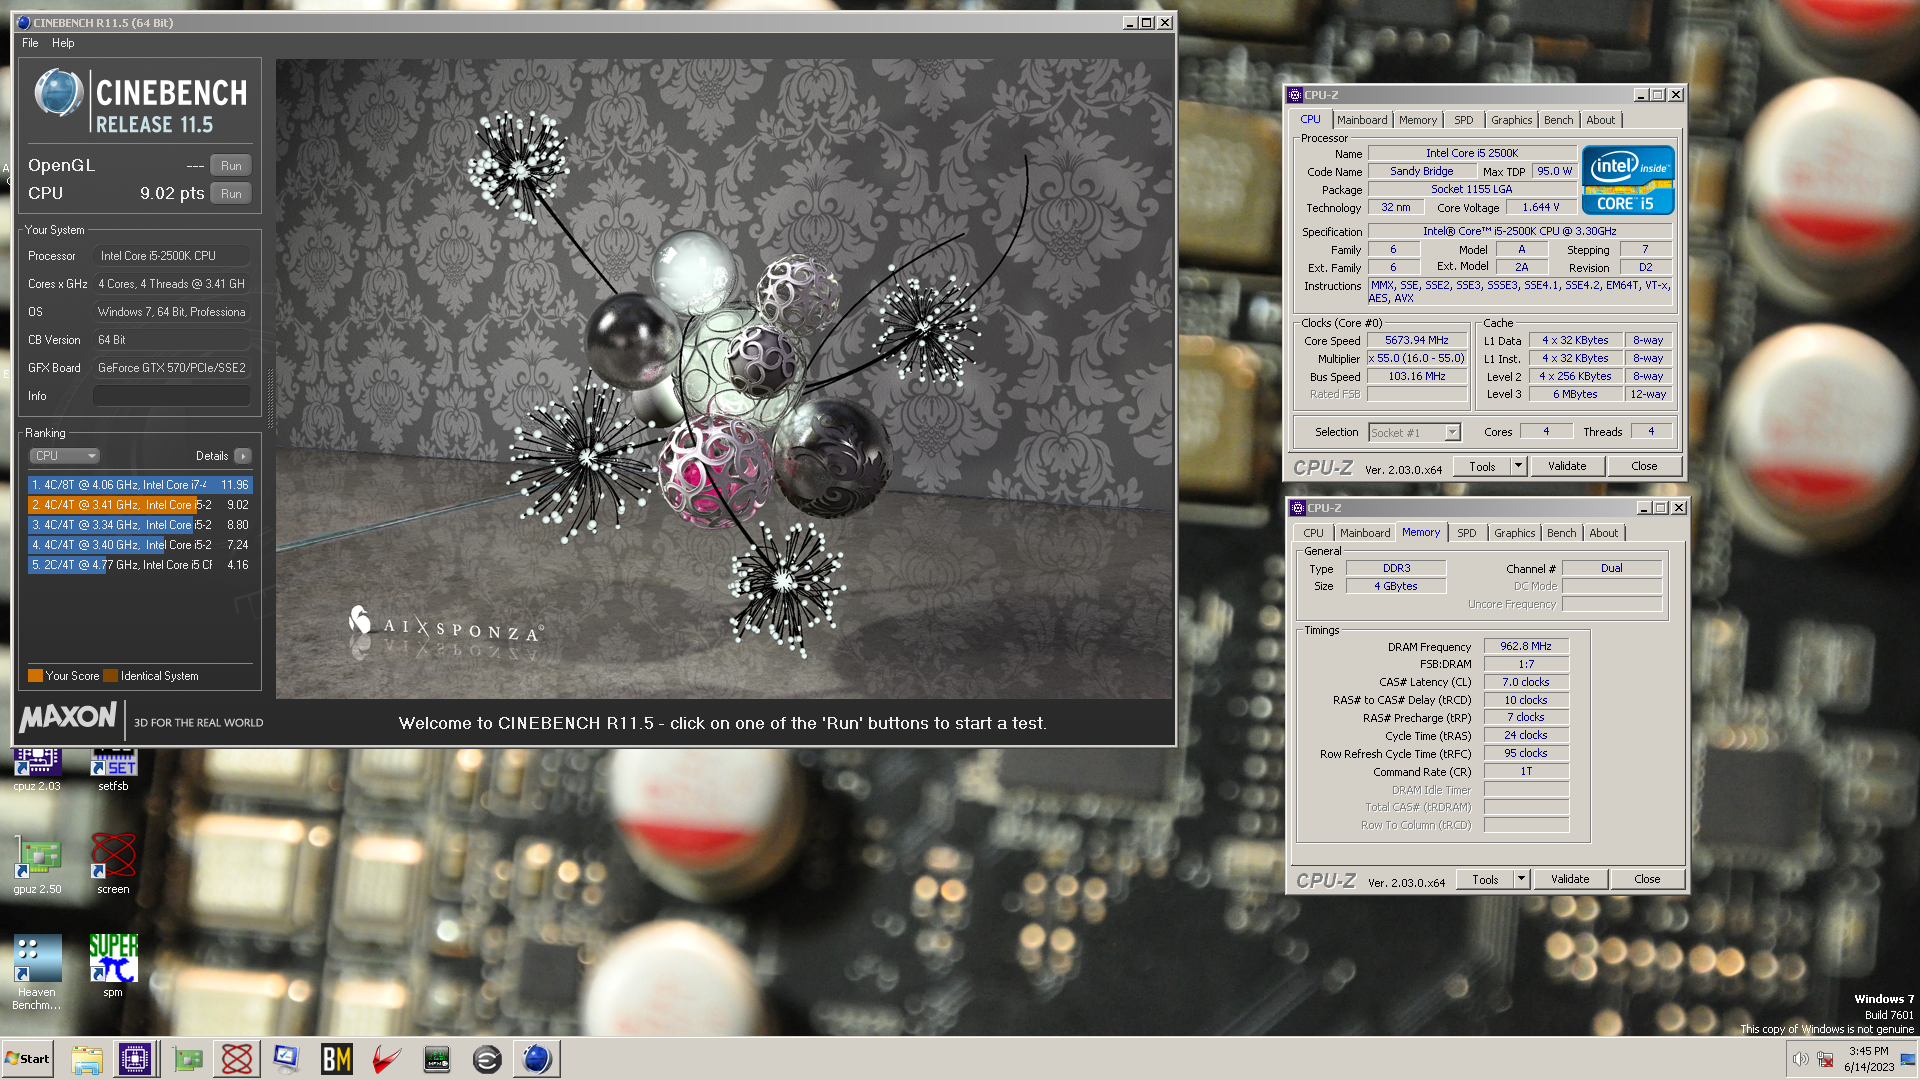This screenshot has height=1080, width=1920.
Task: Click Validate in upper CPU-Z window
Action: (x=1567, y=466)
